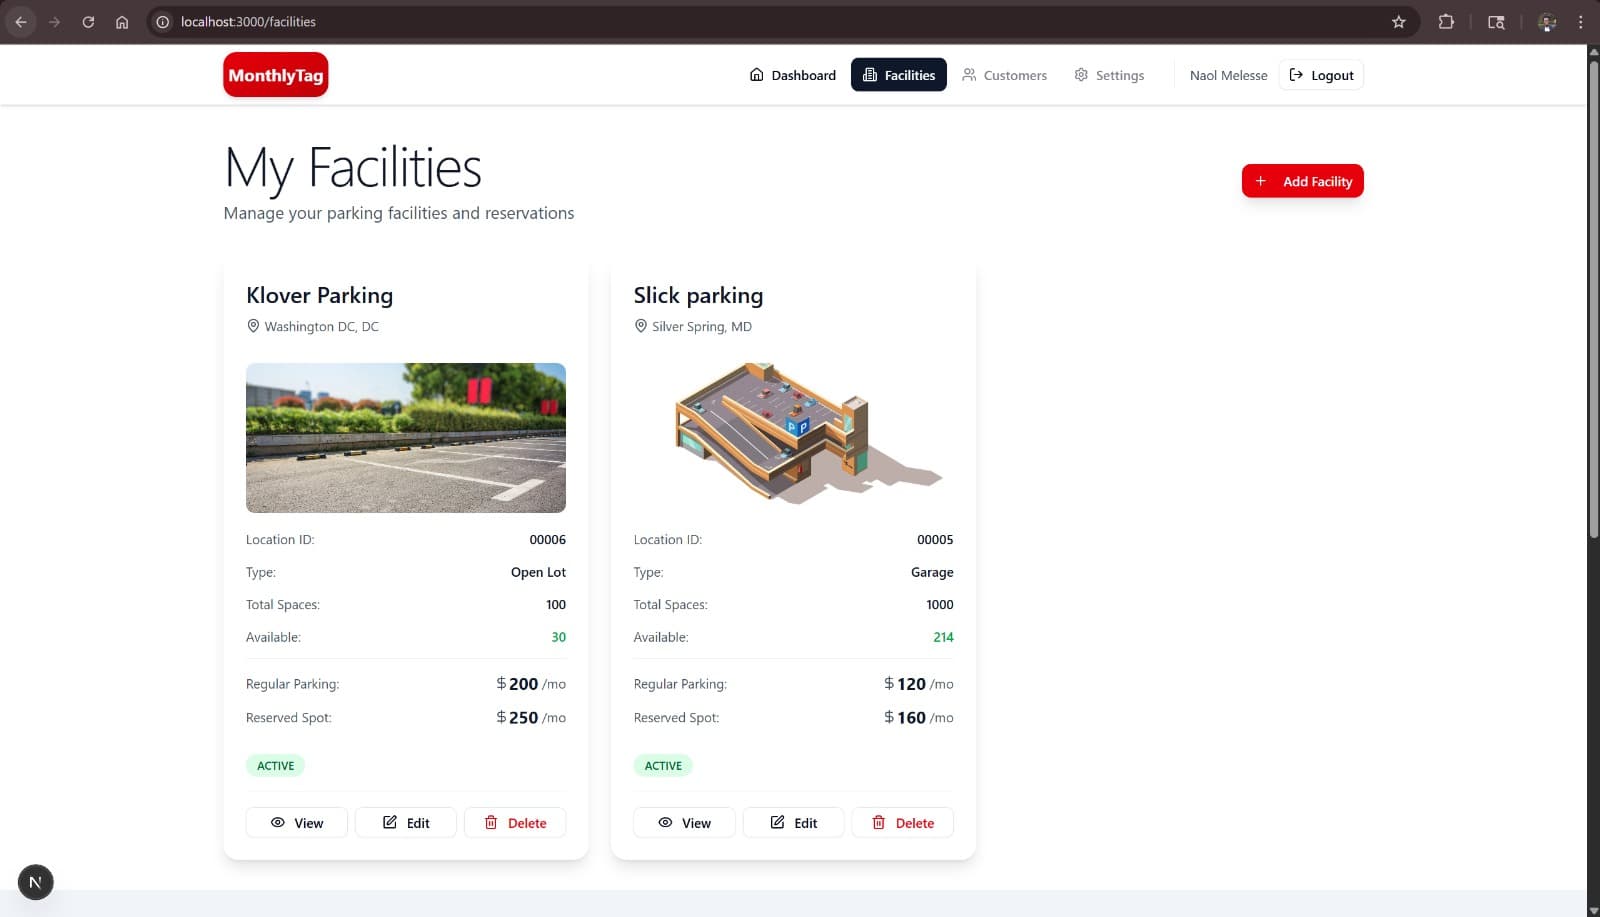Click the browser home icon
This screenshot has width=1600, height=917.
pos(122,22)
